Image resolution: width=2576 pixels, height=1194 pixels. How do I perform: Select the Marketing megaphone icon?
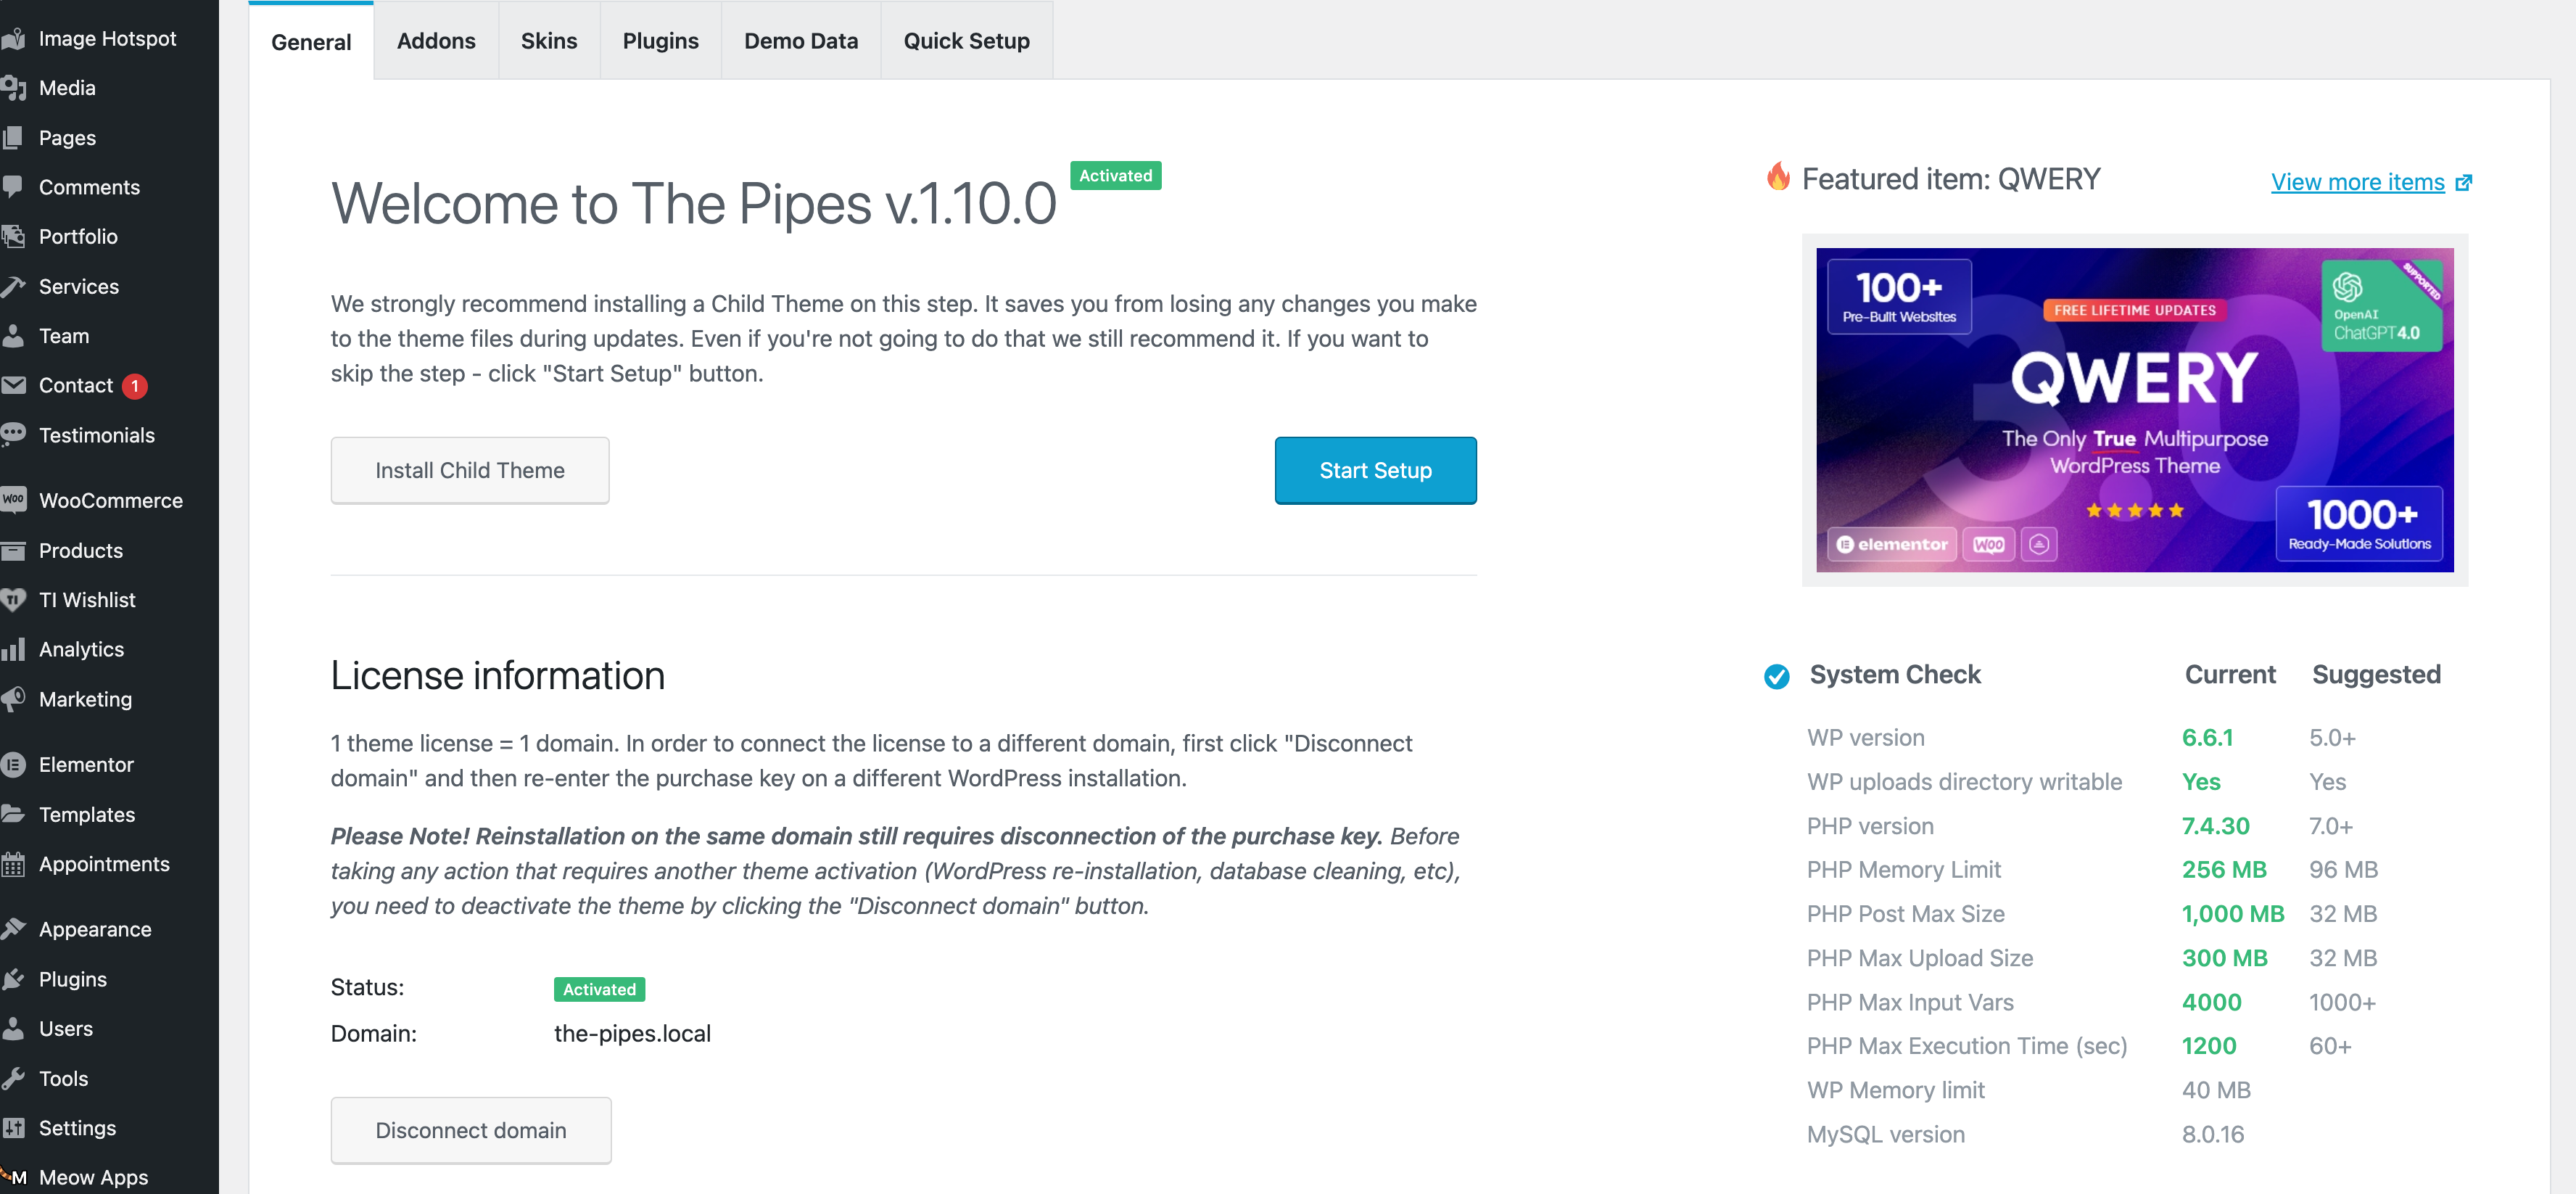click(x=14, y=699)
